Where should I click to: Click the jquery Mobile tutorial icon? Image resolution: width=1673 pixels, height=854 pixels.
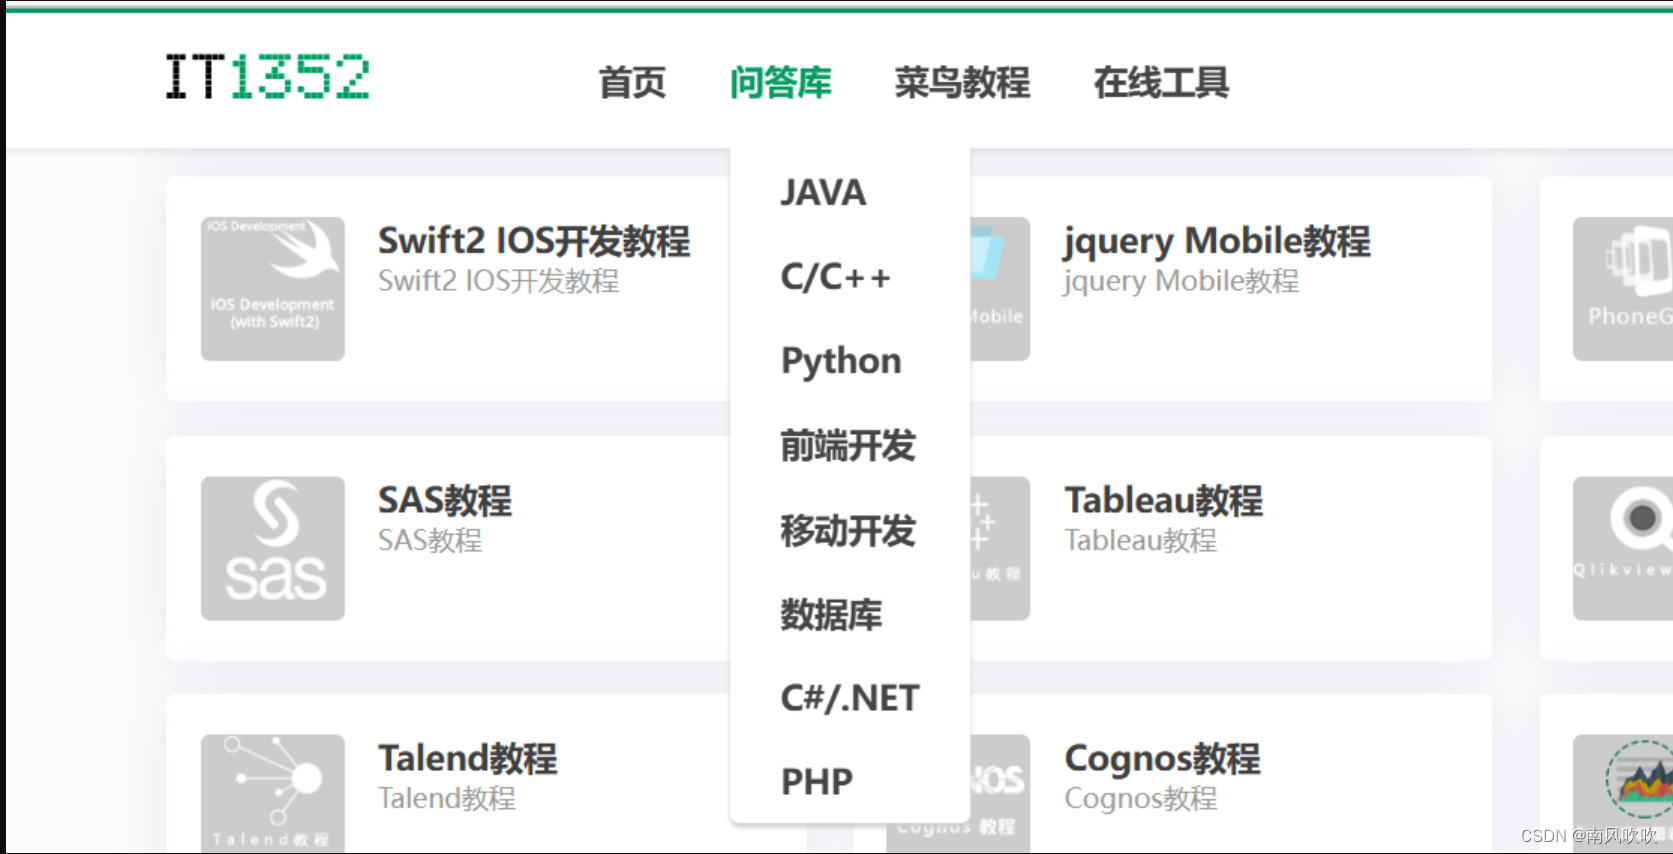point(1000,289)
